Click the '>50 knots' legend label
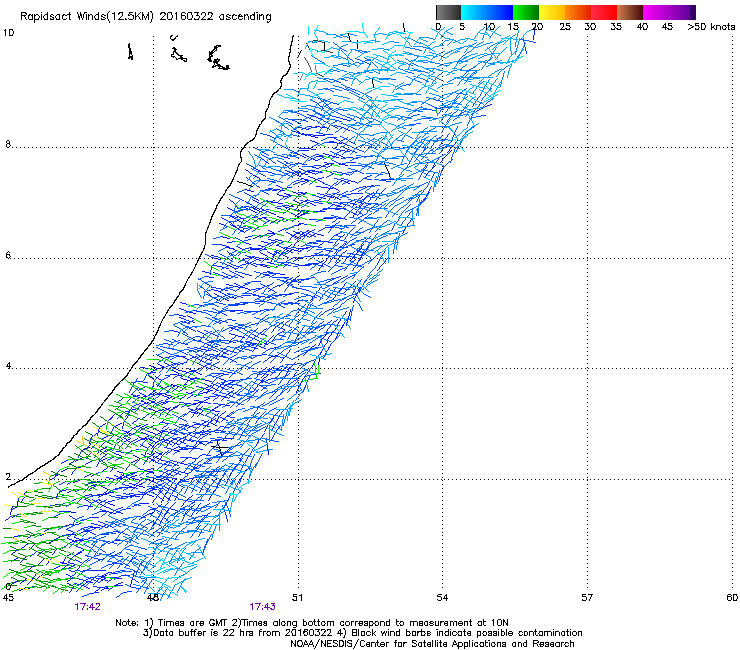 click(x=711, y=27)
